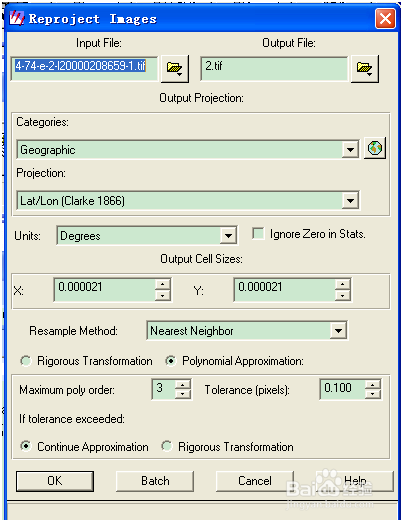Viewport: 403px width, 522px height.
Task: Click the Maximum poly order field
Action: click(x=164, y=389)
